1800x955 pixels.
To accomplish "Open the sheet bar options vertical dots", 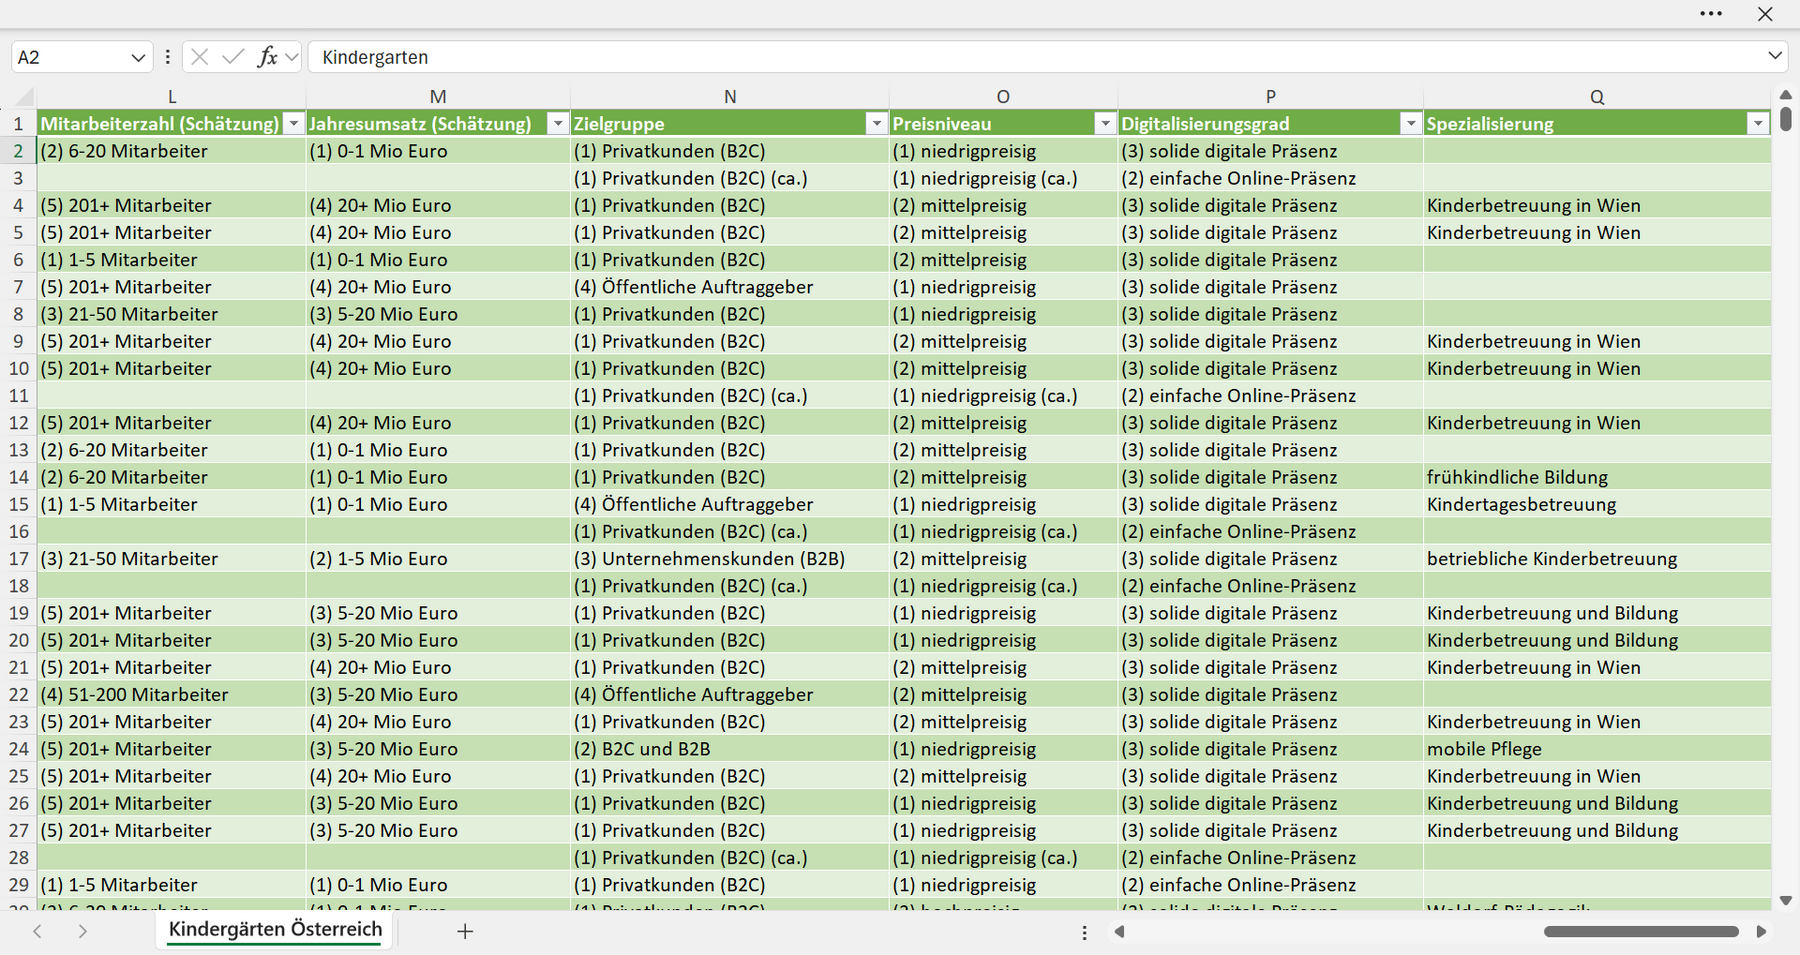I will click(x=1084, y=932).
